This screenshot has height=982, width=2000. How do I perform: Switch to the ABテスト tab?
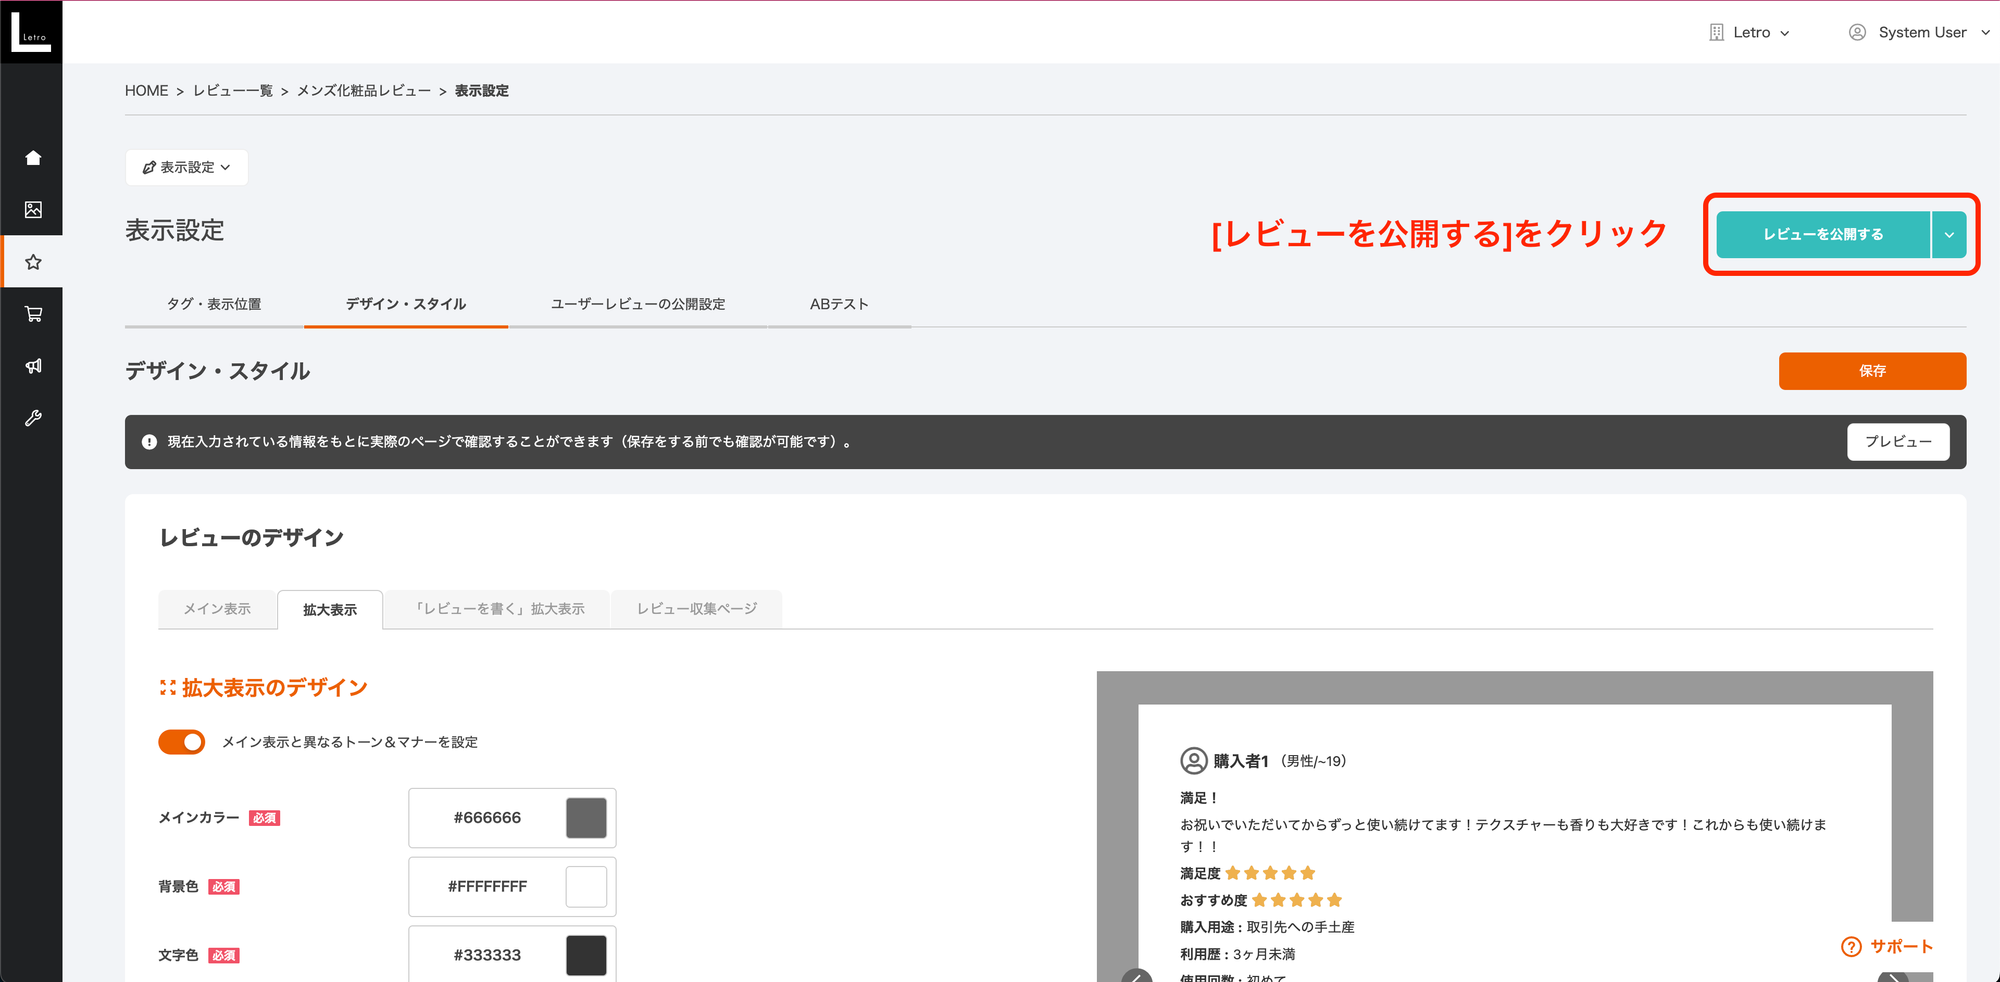(839, 304)
